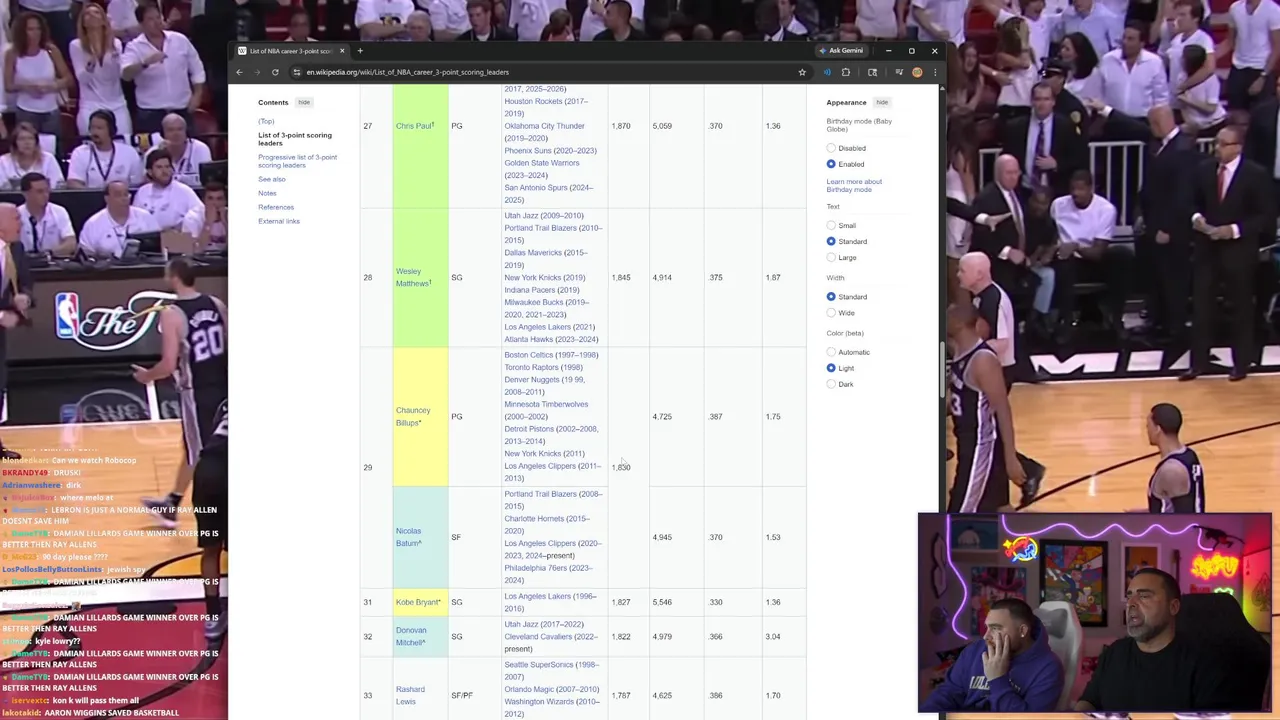The width and height of the screenshot is (1280, 720).
Task: Go to Progressive list of 3-point section
Action: click(x=297, y=161)
